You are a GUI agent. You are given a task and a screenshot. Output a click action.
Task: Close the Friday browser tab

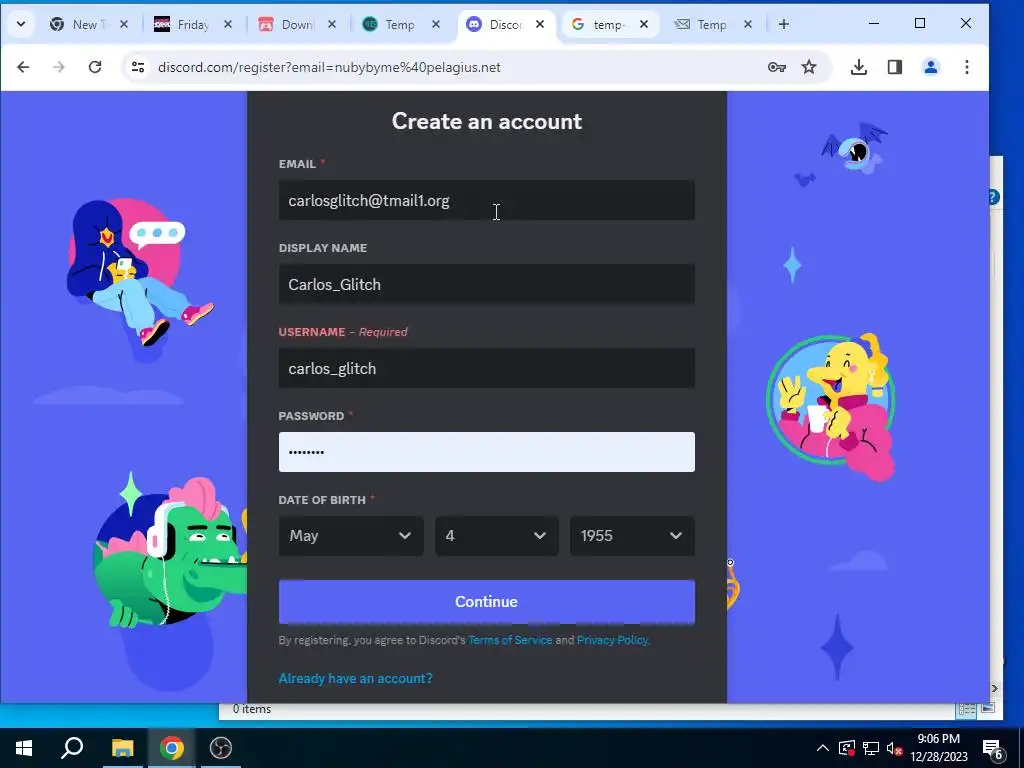point(228,24)
